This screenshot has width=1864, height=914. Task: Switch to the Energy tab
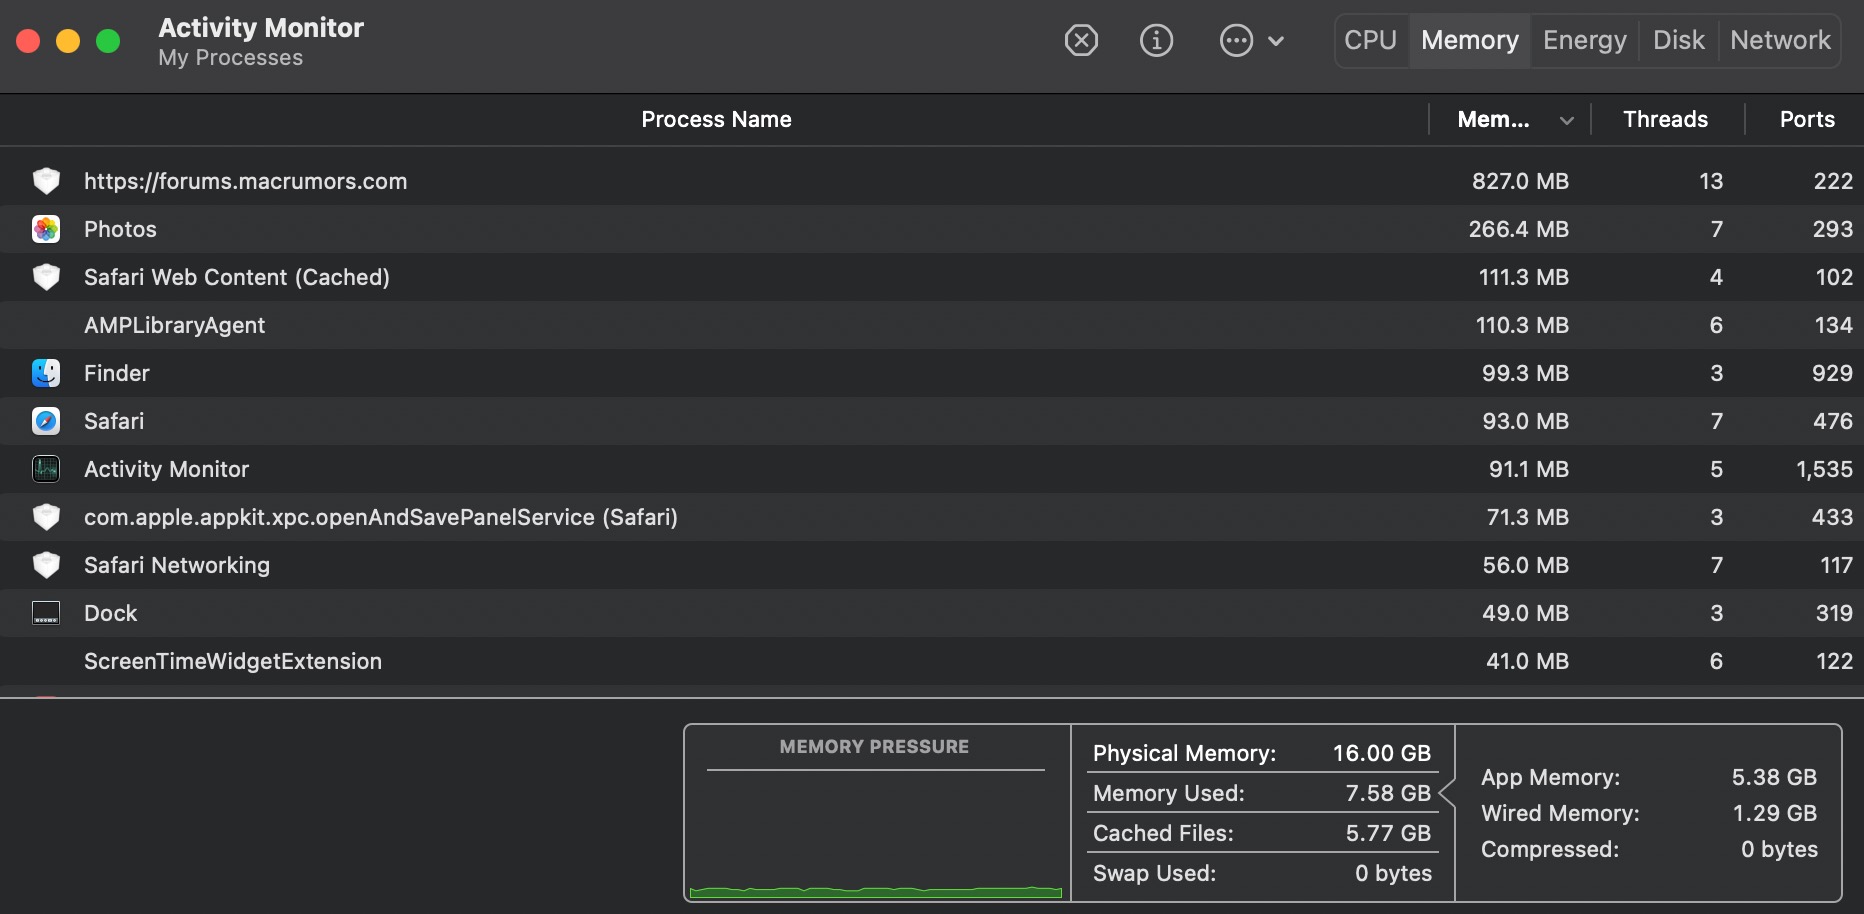(1584, 41)
